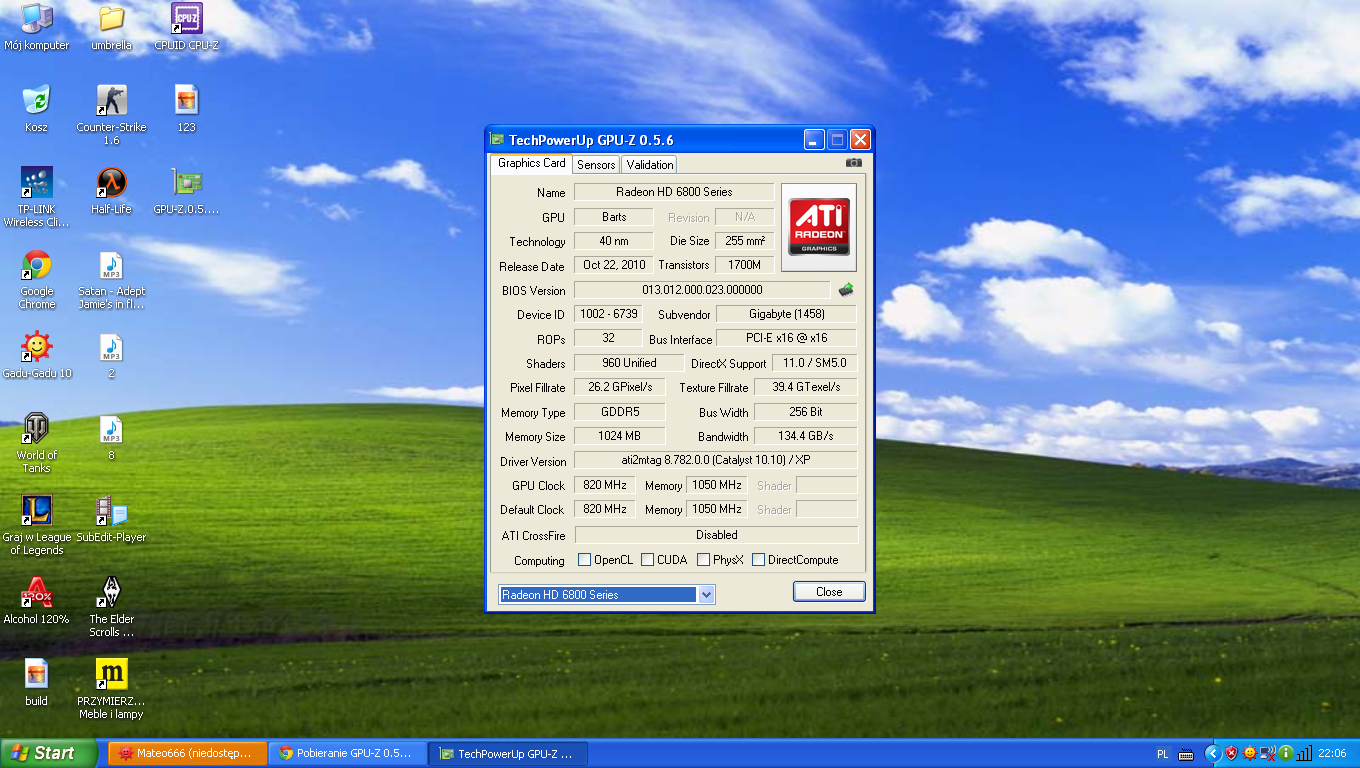Click the 22:06 taskbar clock
Screen dimensions: 1360x768
pos(1332,754)
